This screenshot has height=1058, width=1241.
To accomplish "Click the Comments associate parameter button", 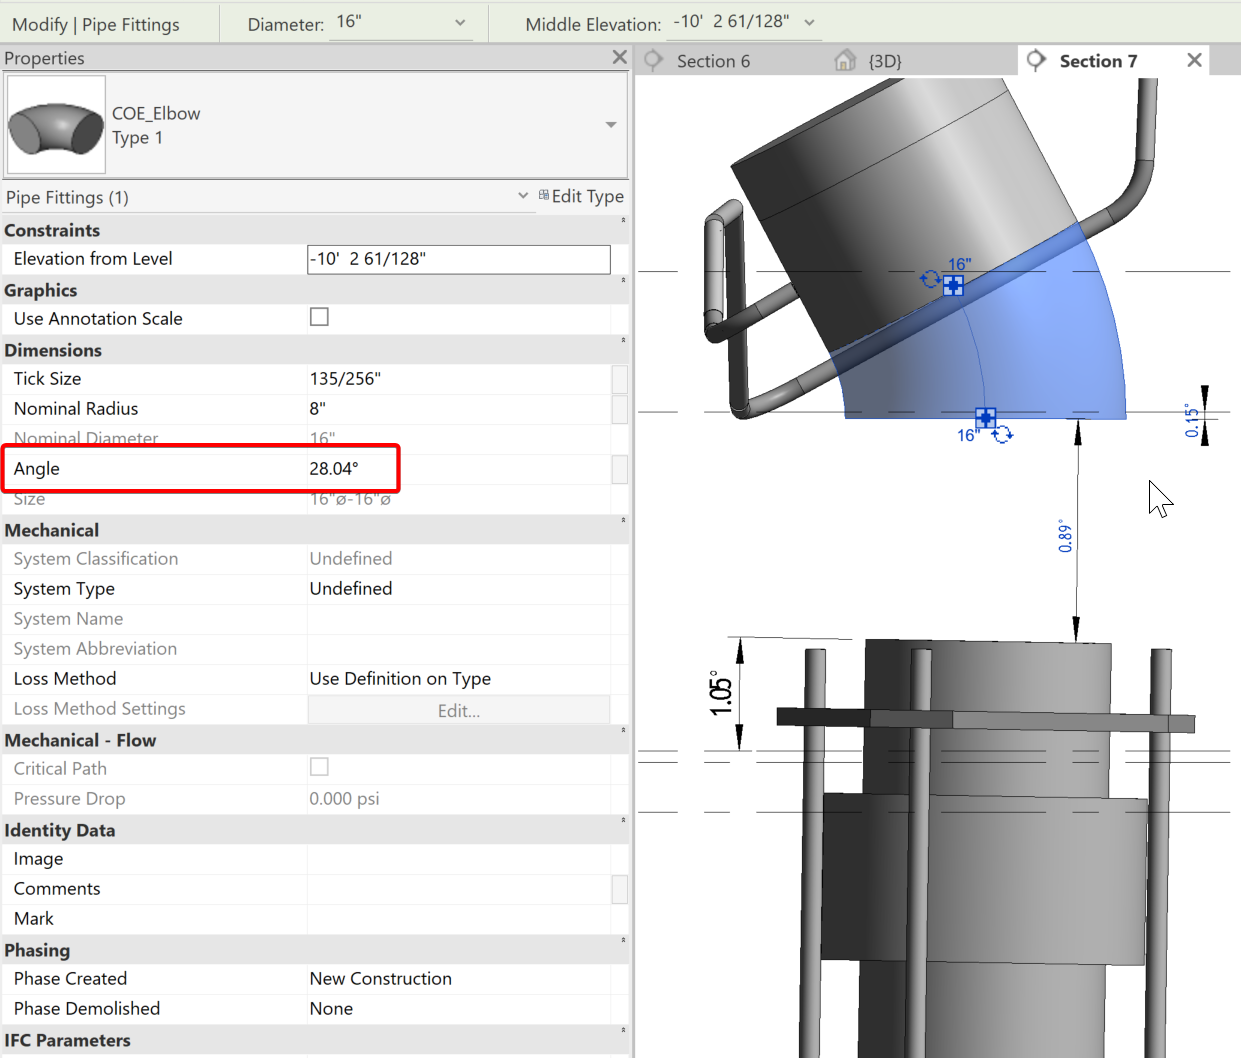I will click(x=620, y=889).
